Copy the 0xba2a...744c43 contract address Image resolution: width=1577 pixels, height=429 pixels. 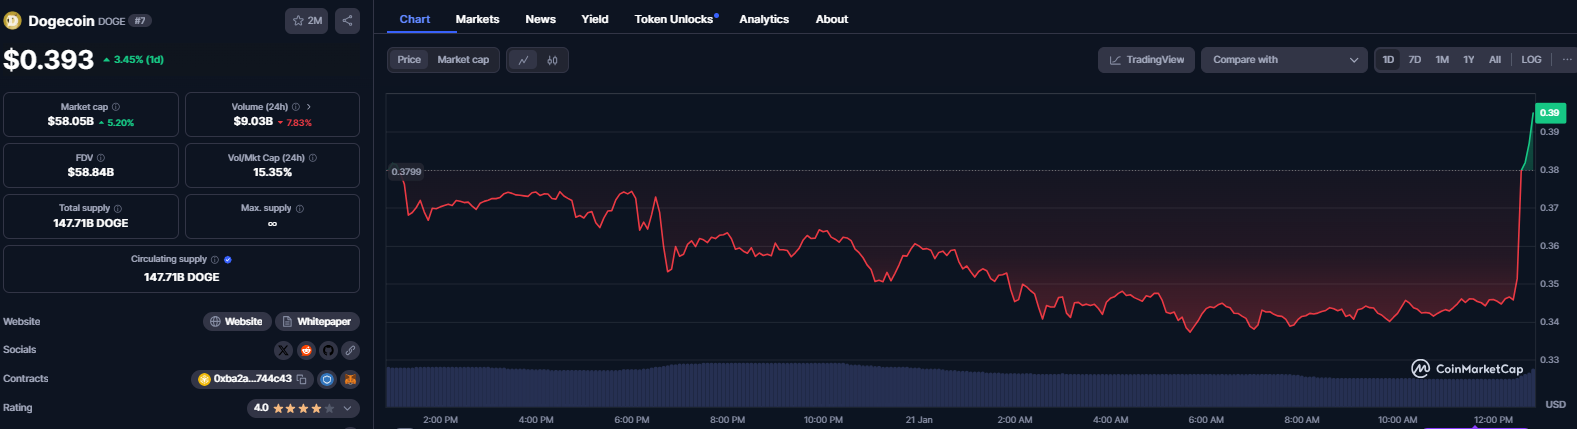click(x=301, y=379)
